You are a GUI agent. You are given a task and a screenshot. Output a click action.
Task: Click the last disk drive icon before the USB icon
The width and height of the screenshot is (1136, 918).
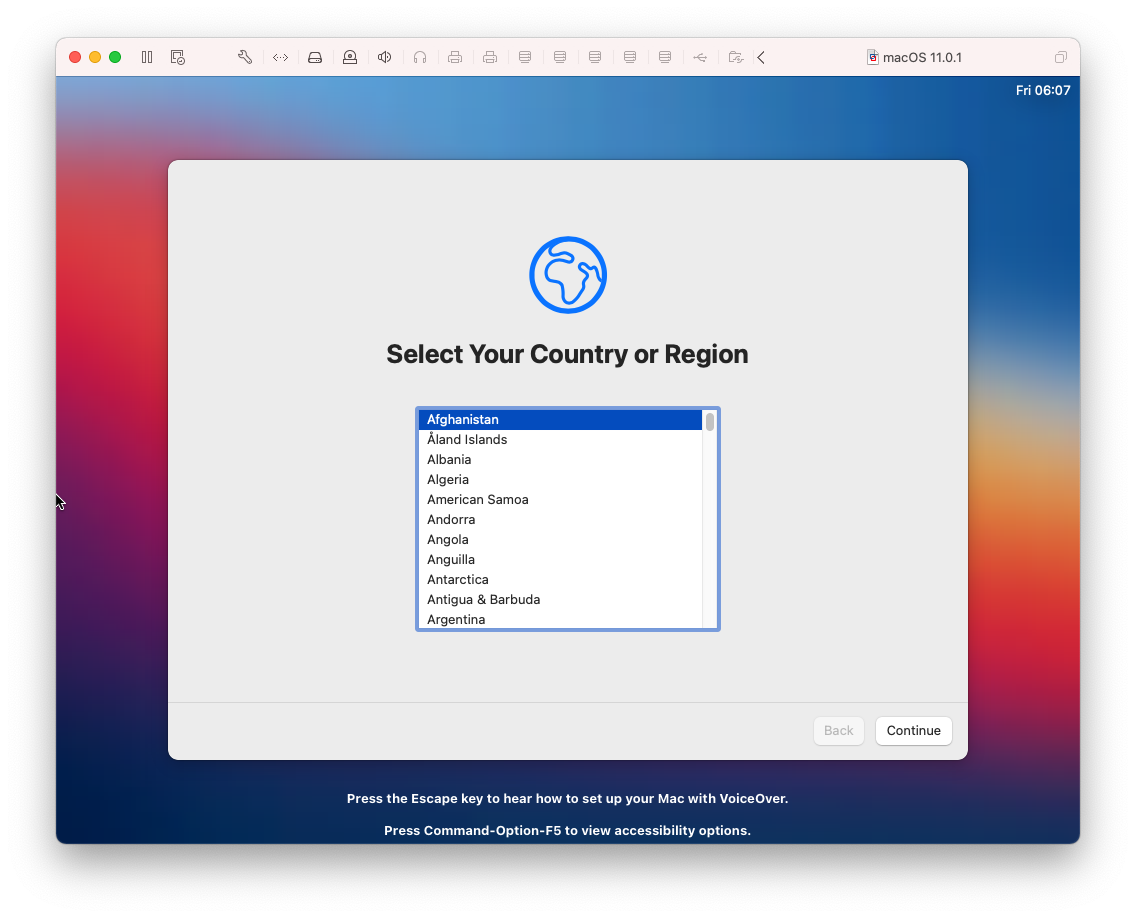[x=664, y=57]
